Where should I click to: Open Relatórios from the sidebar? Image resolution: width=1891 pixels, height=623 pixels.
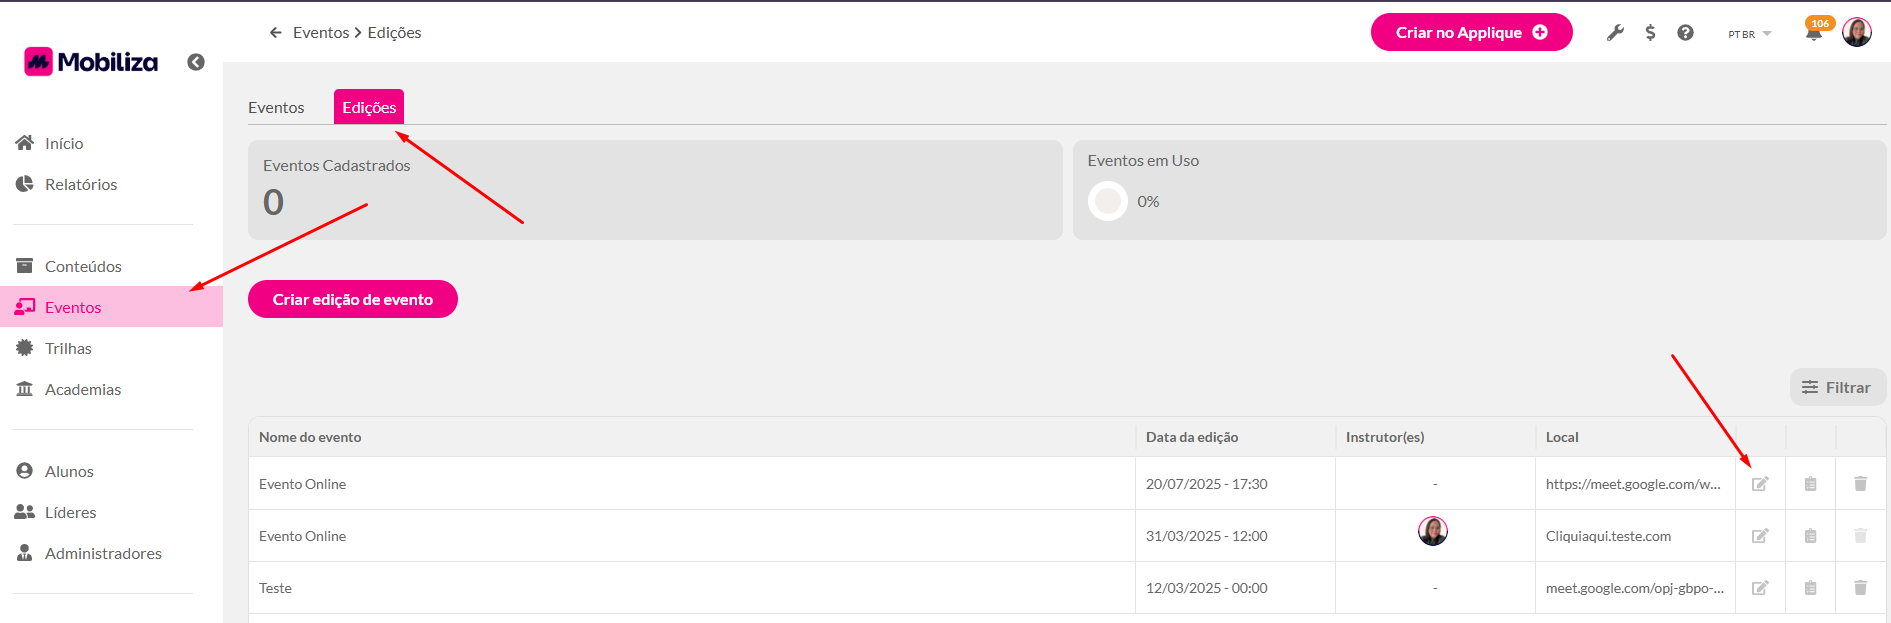[81, 184]
